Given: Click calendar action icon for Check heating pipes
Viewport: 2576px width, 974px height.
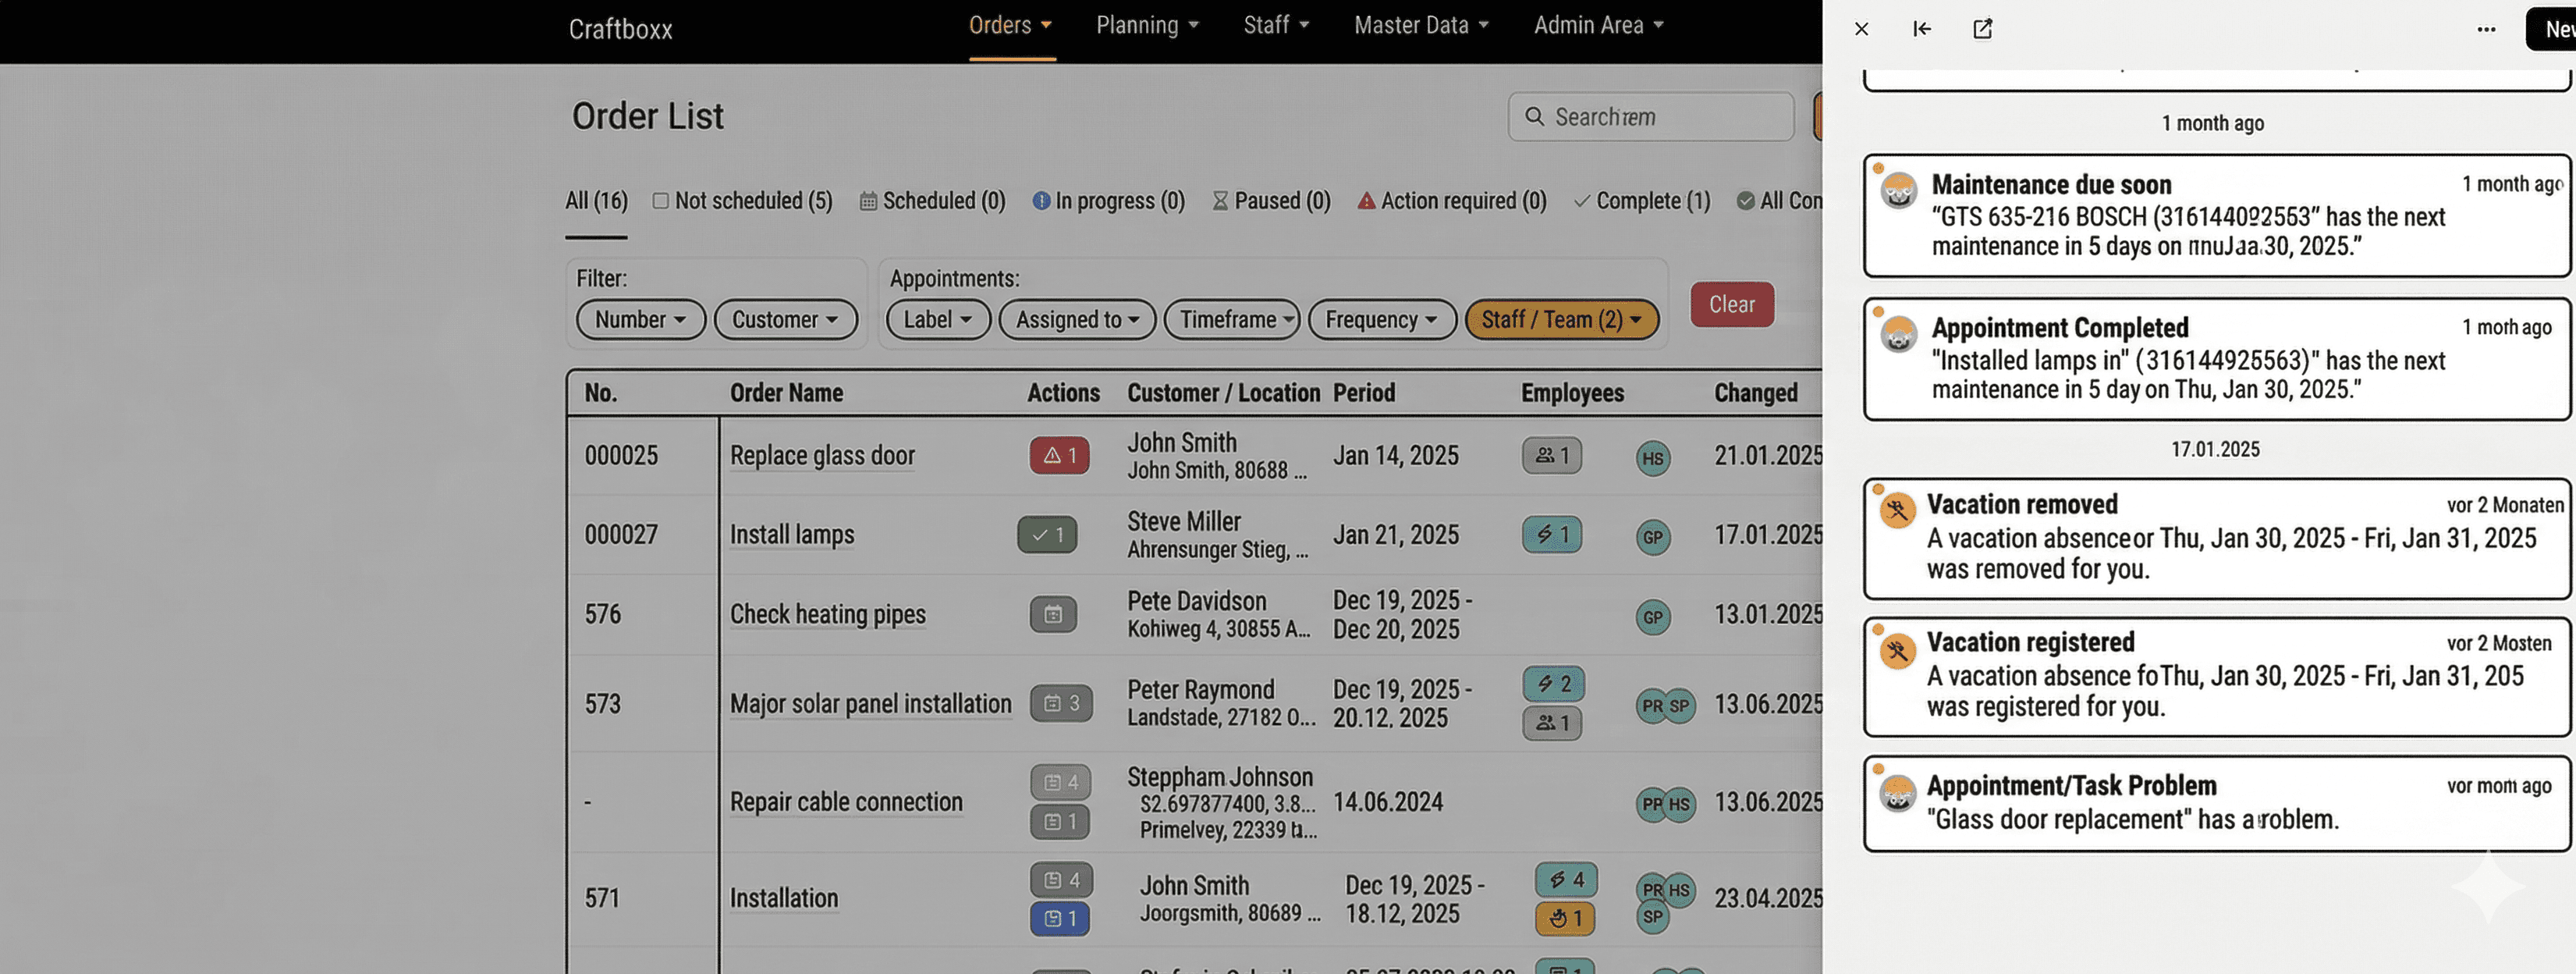Looking at the screenshot, I should click(x=1053, y=614).
